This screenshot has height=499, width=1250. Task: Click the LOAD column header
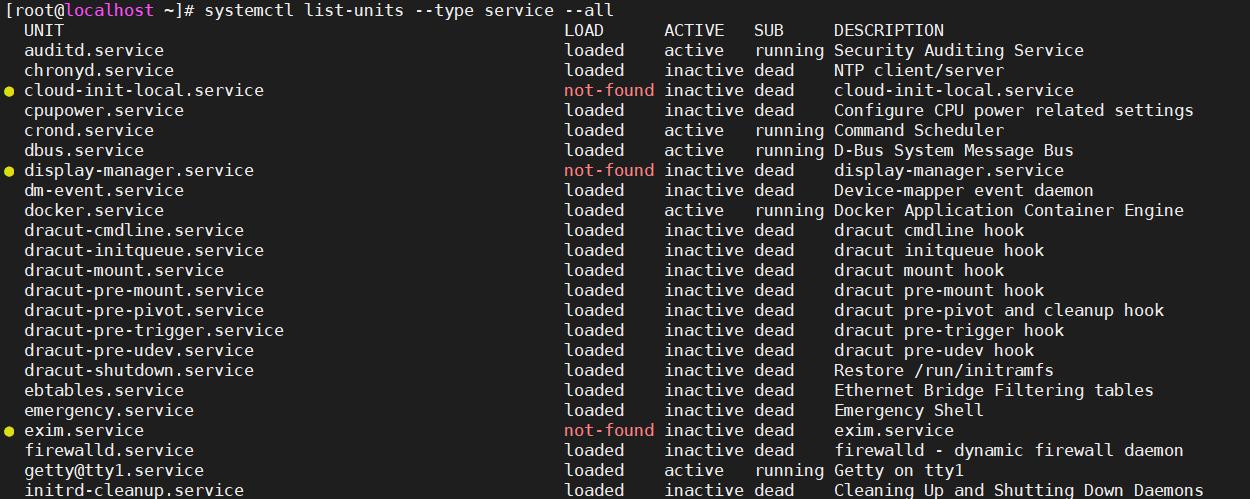coord(584,30)
